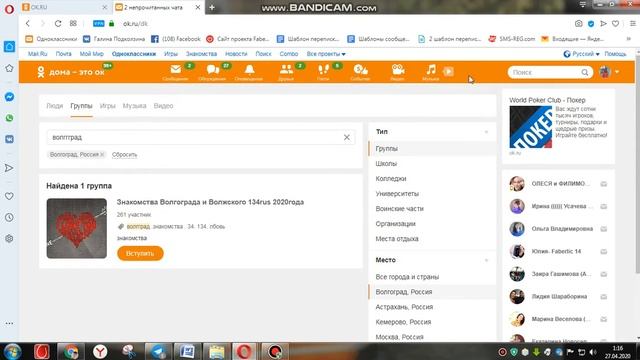Open the Events icon in orange bar
Screen dimensions: 640x360
click(360, 70)
